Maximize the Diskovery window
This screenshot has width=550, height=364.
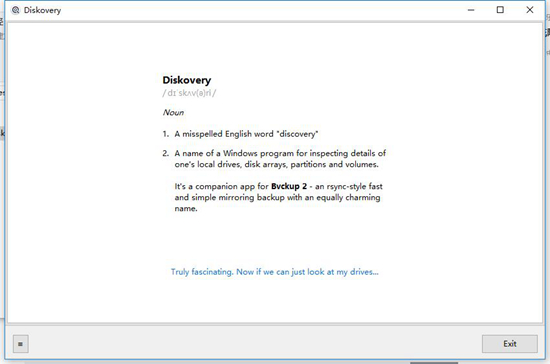[500, 10]
